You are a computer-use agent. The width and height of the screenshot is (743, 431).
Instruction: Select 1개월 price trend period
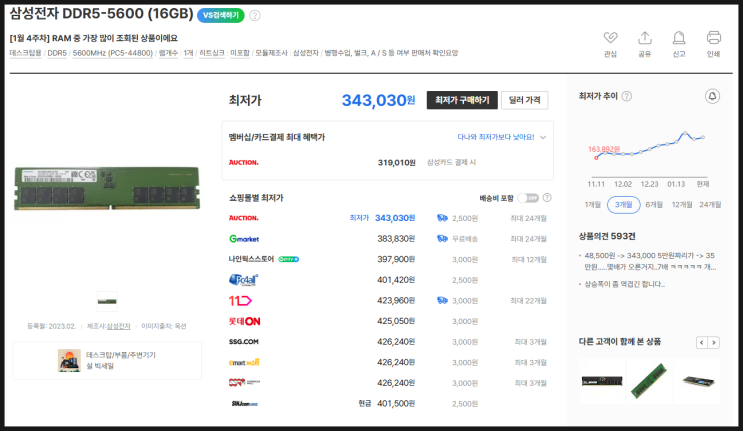click(x=593, y=205)
